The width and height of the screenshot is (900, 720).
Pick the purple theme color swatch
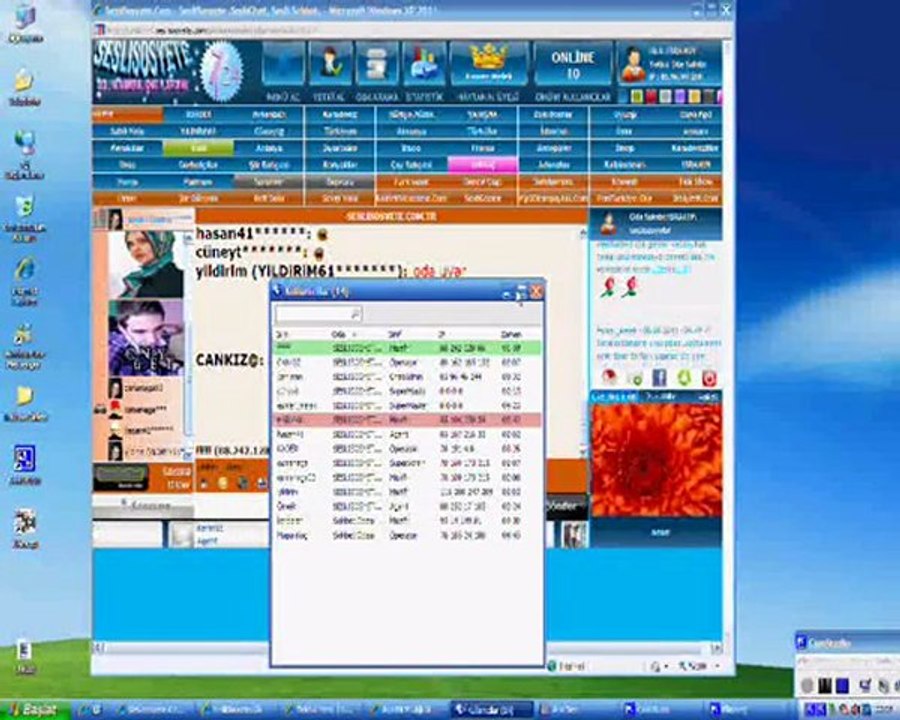680,96
